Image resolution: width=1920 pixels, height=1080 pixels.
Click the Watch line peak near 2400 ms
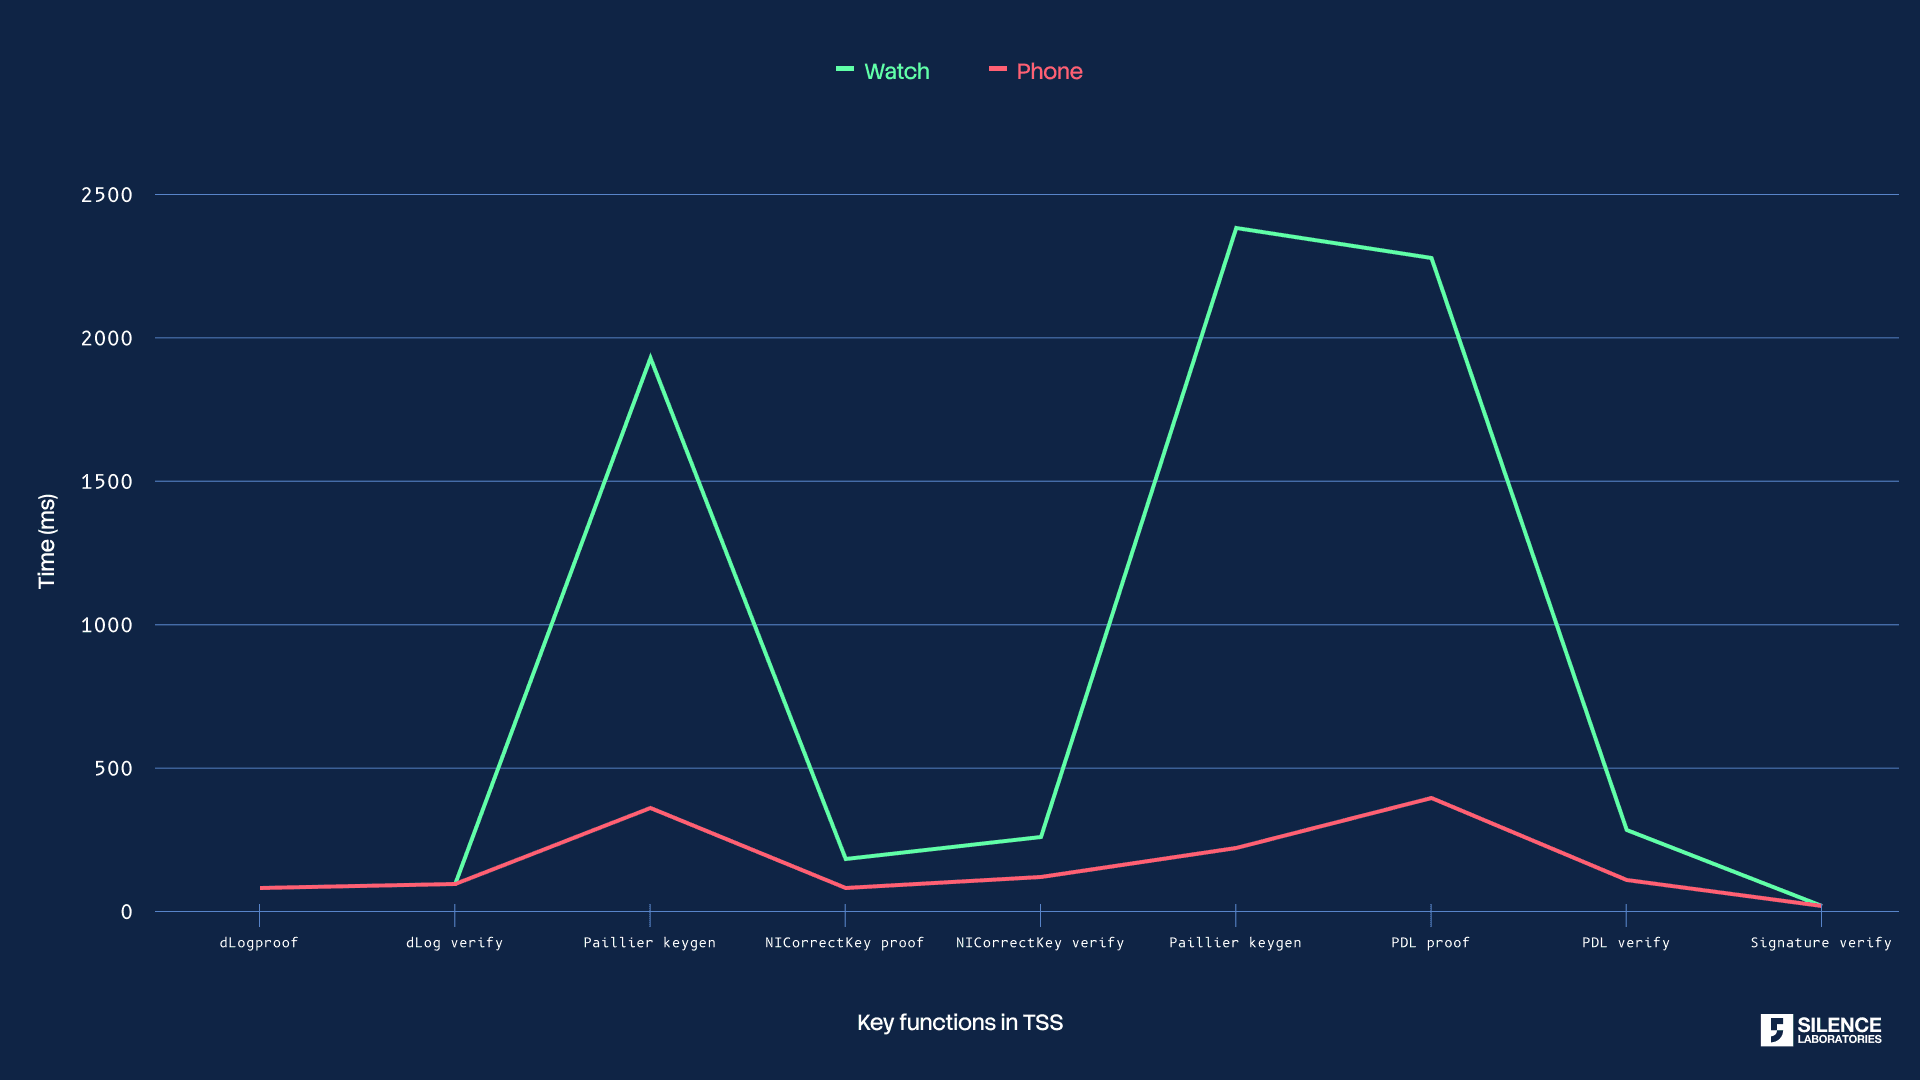pyautogui.click(x=1236, y=228)
